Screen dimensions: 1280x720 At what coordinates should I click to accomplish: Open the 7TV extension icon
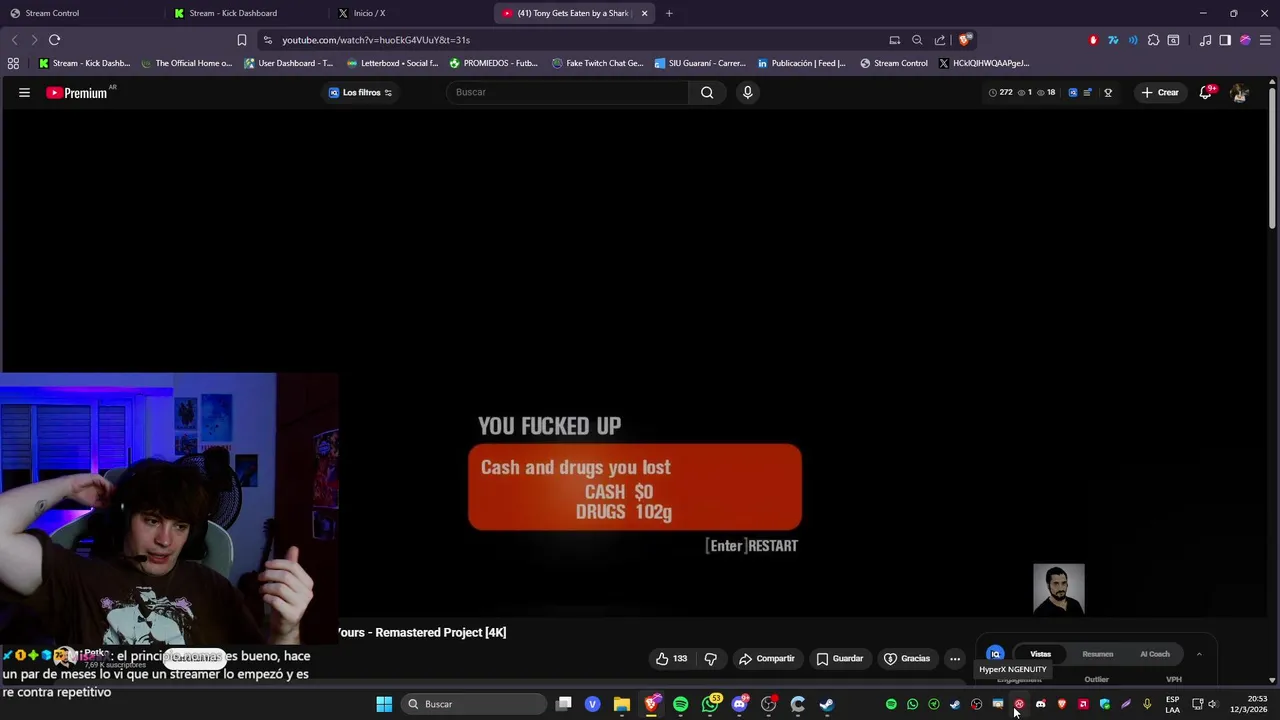pyautogui.click(x=1113, y=40)
